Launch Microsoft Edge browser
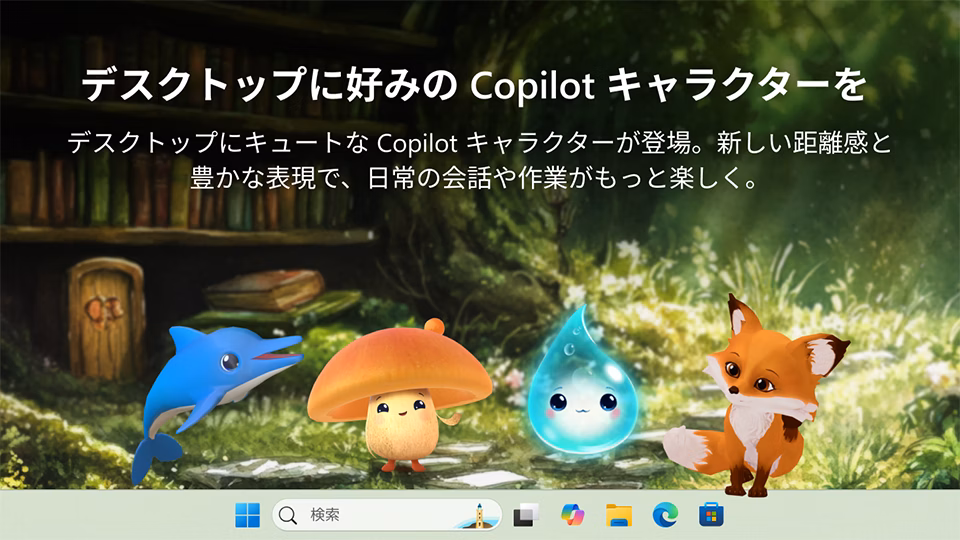The height and width of the screenshot is (540, 960). click(665, 515)
